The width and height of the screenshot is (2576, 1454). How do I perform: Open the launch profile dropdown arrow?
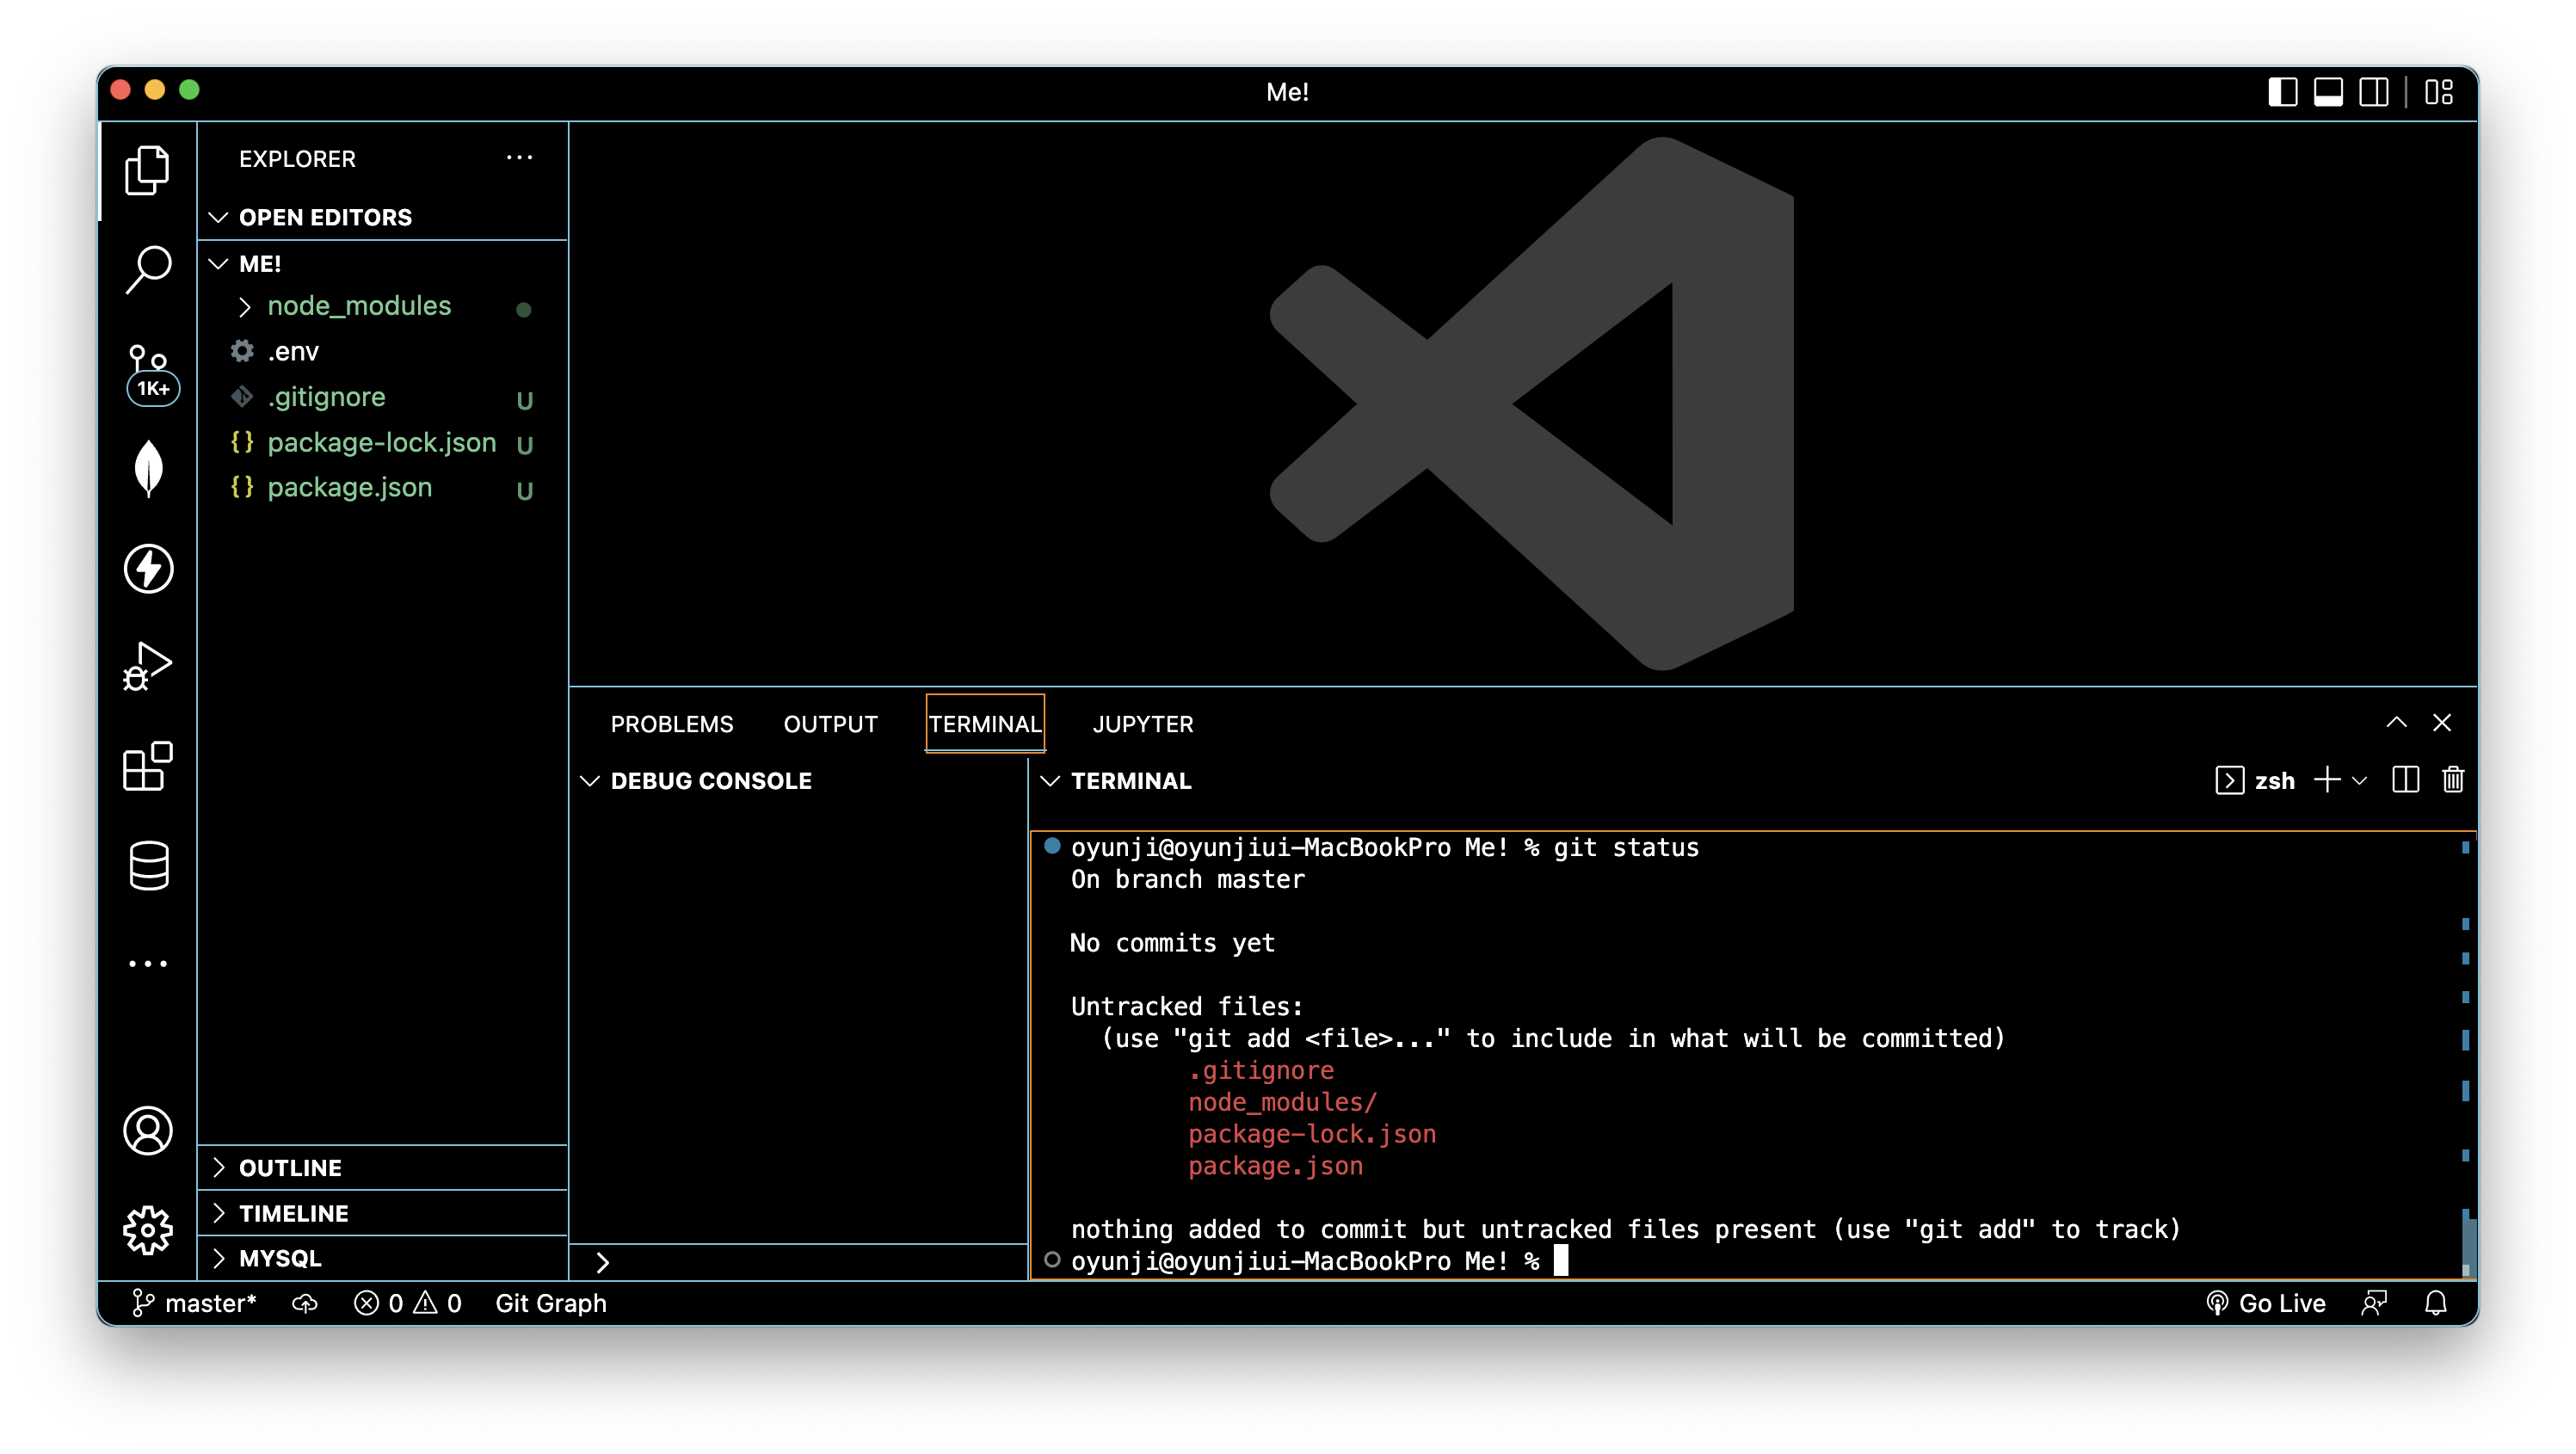click(x=2360, y=781)
